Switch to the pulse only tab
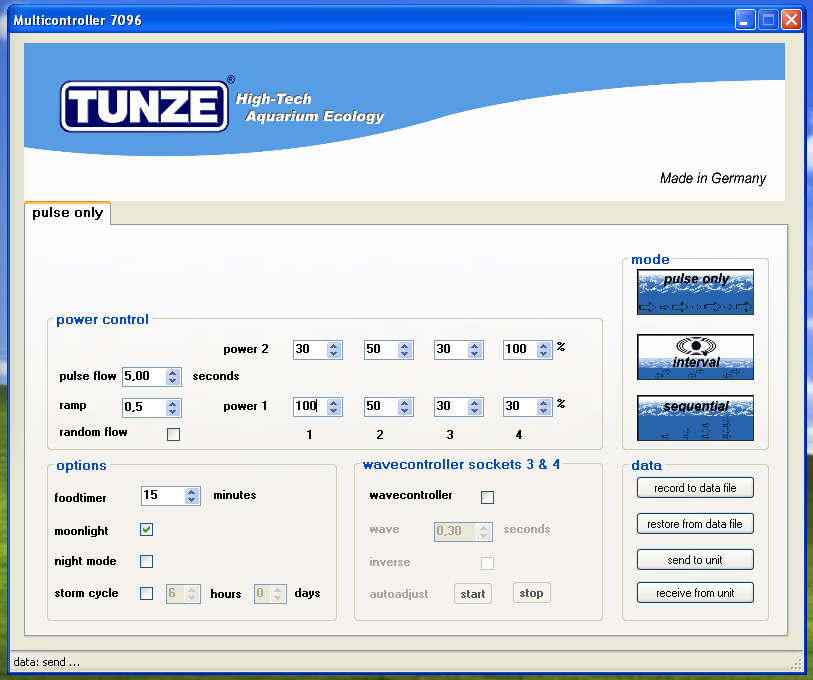 (67, 213)
